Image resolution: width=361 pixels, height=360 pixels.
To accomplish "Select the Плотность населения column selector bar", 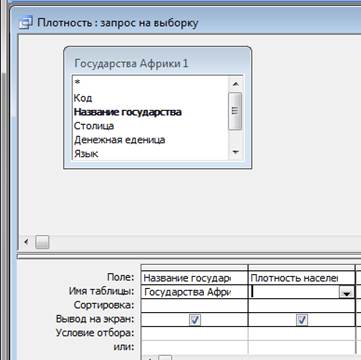I will point(301,267).
